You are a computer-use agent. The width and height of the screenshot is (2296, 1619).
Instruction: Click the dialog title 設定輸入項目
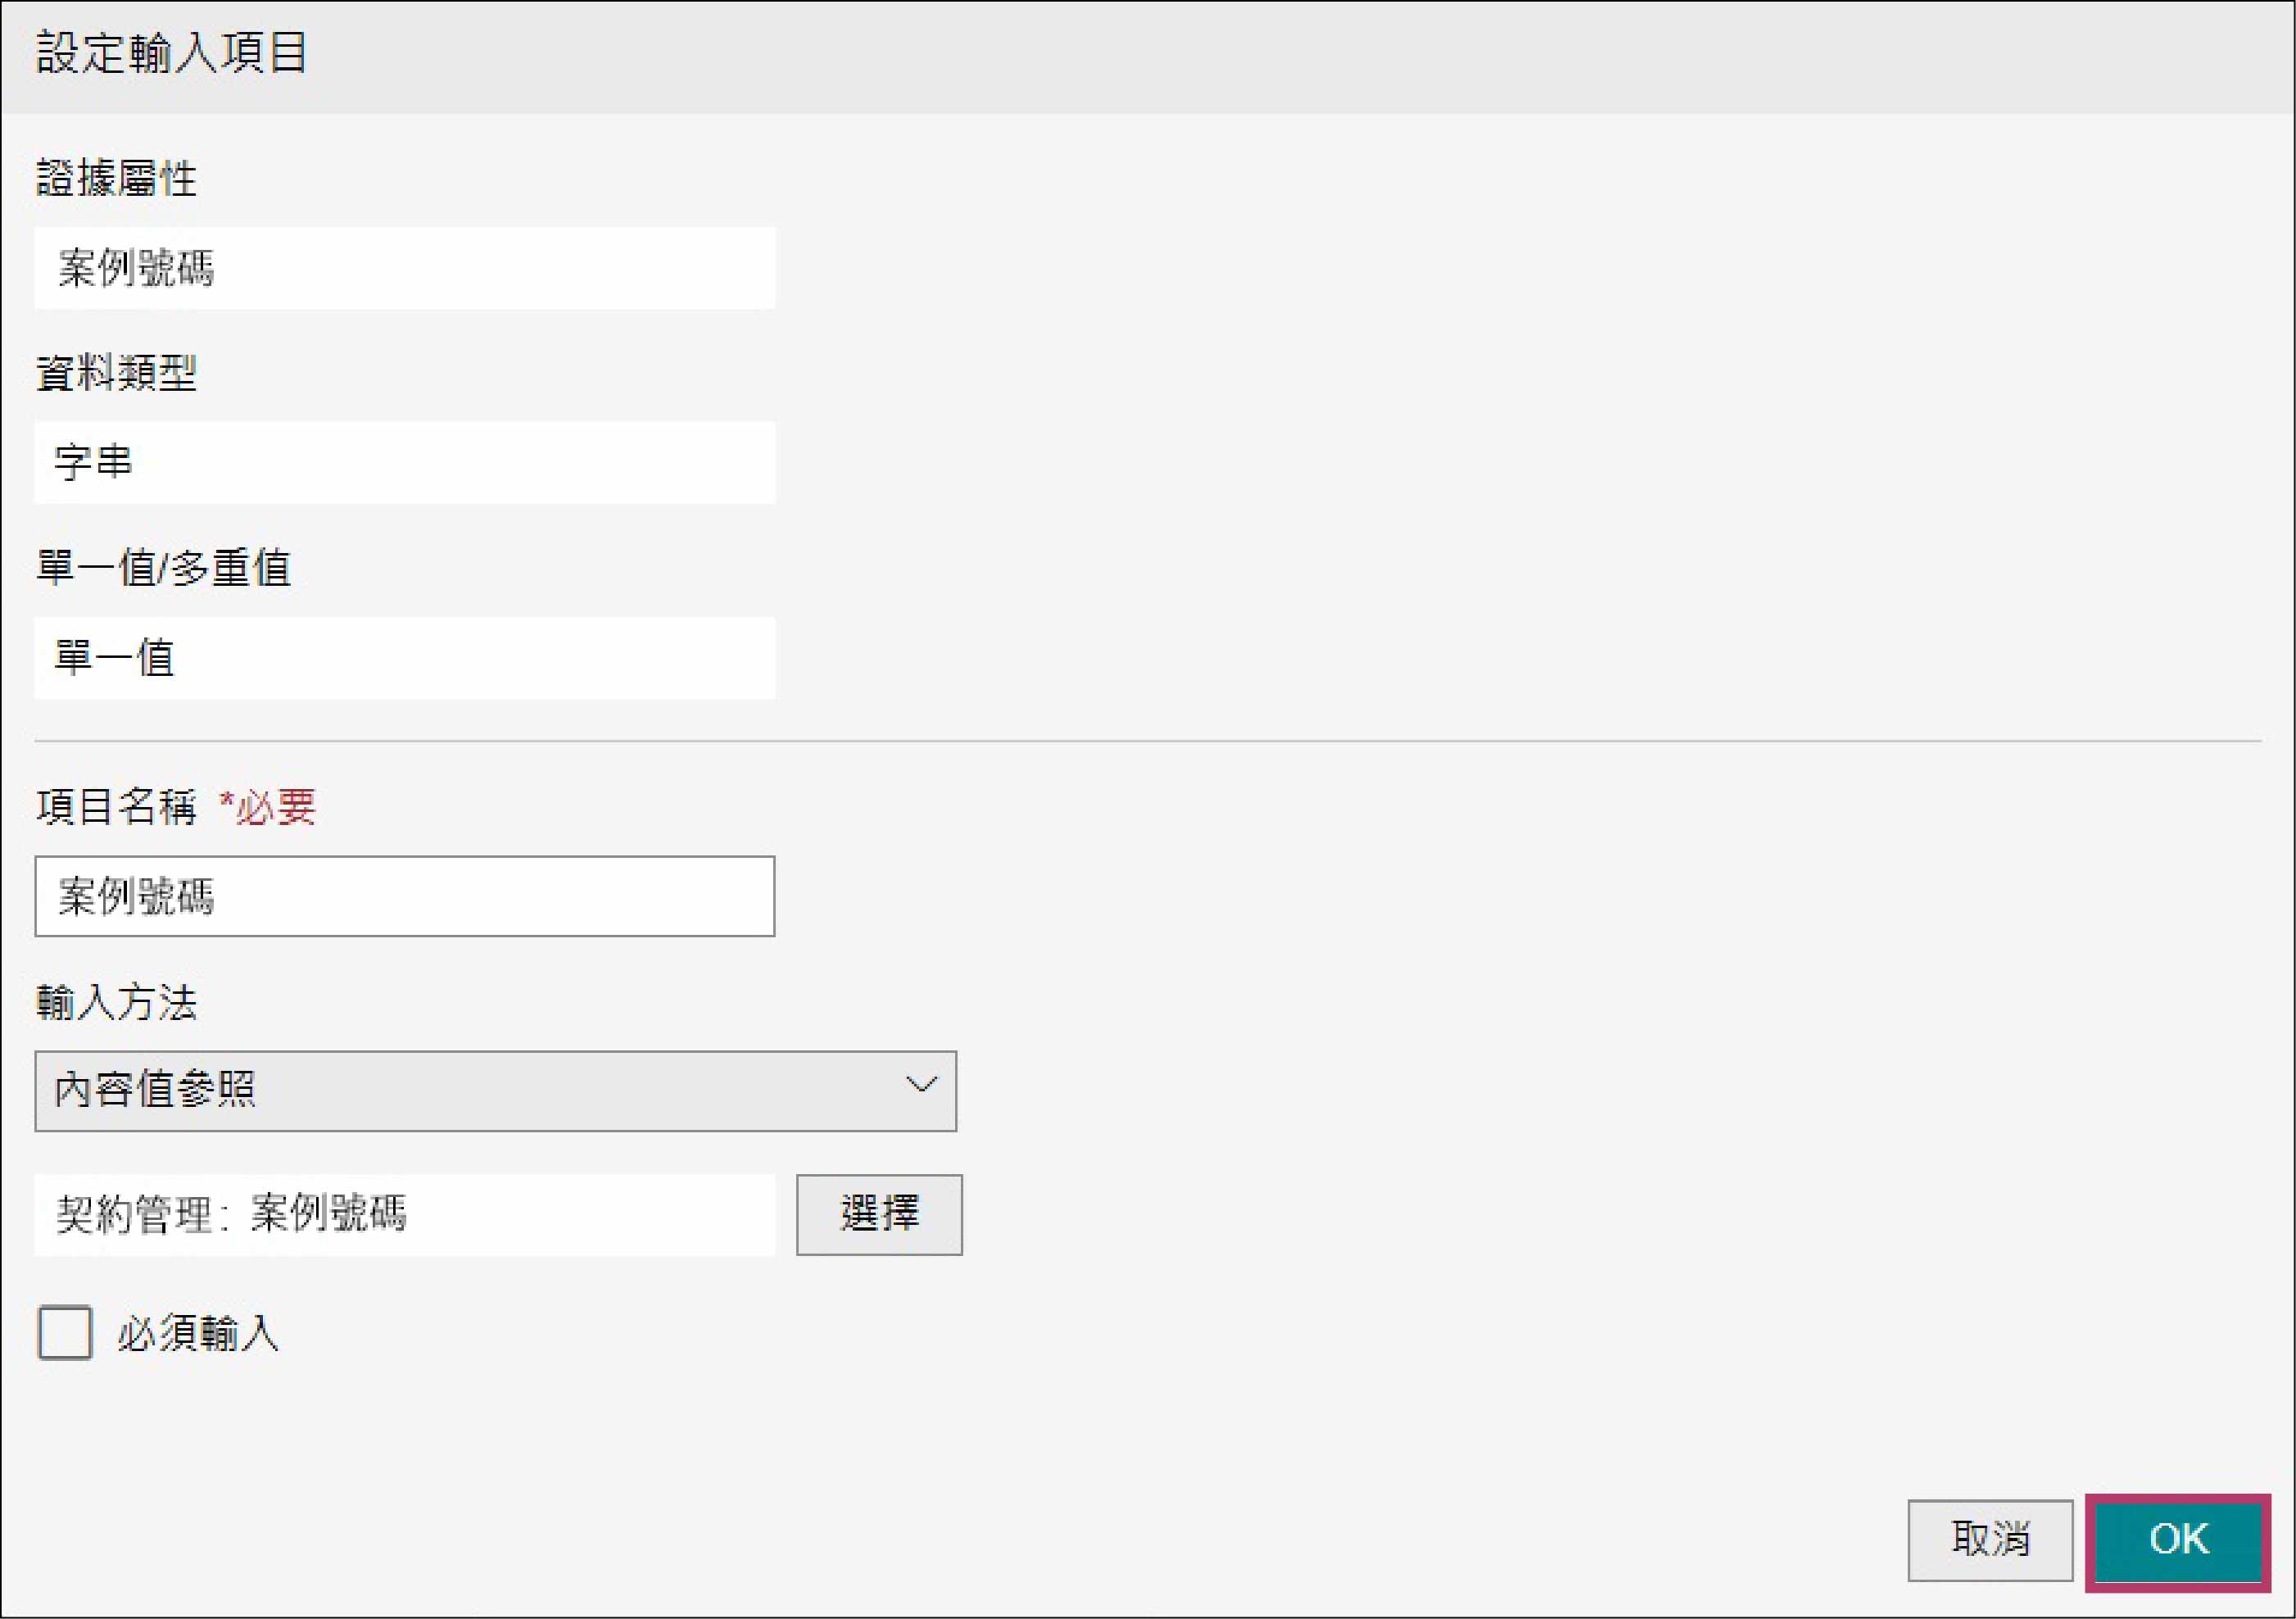pos(171,53)
